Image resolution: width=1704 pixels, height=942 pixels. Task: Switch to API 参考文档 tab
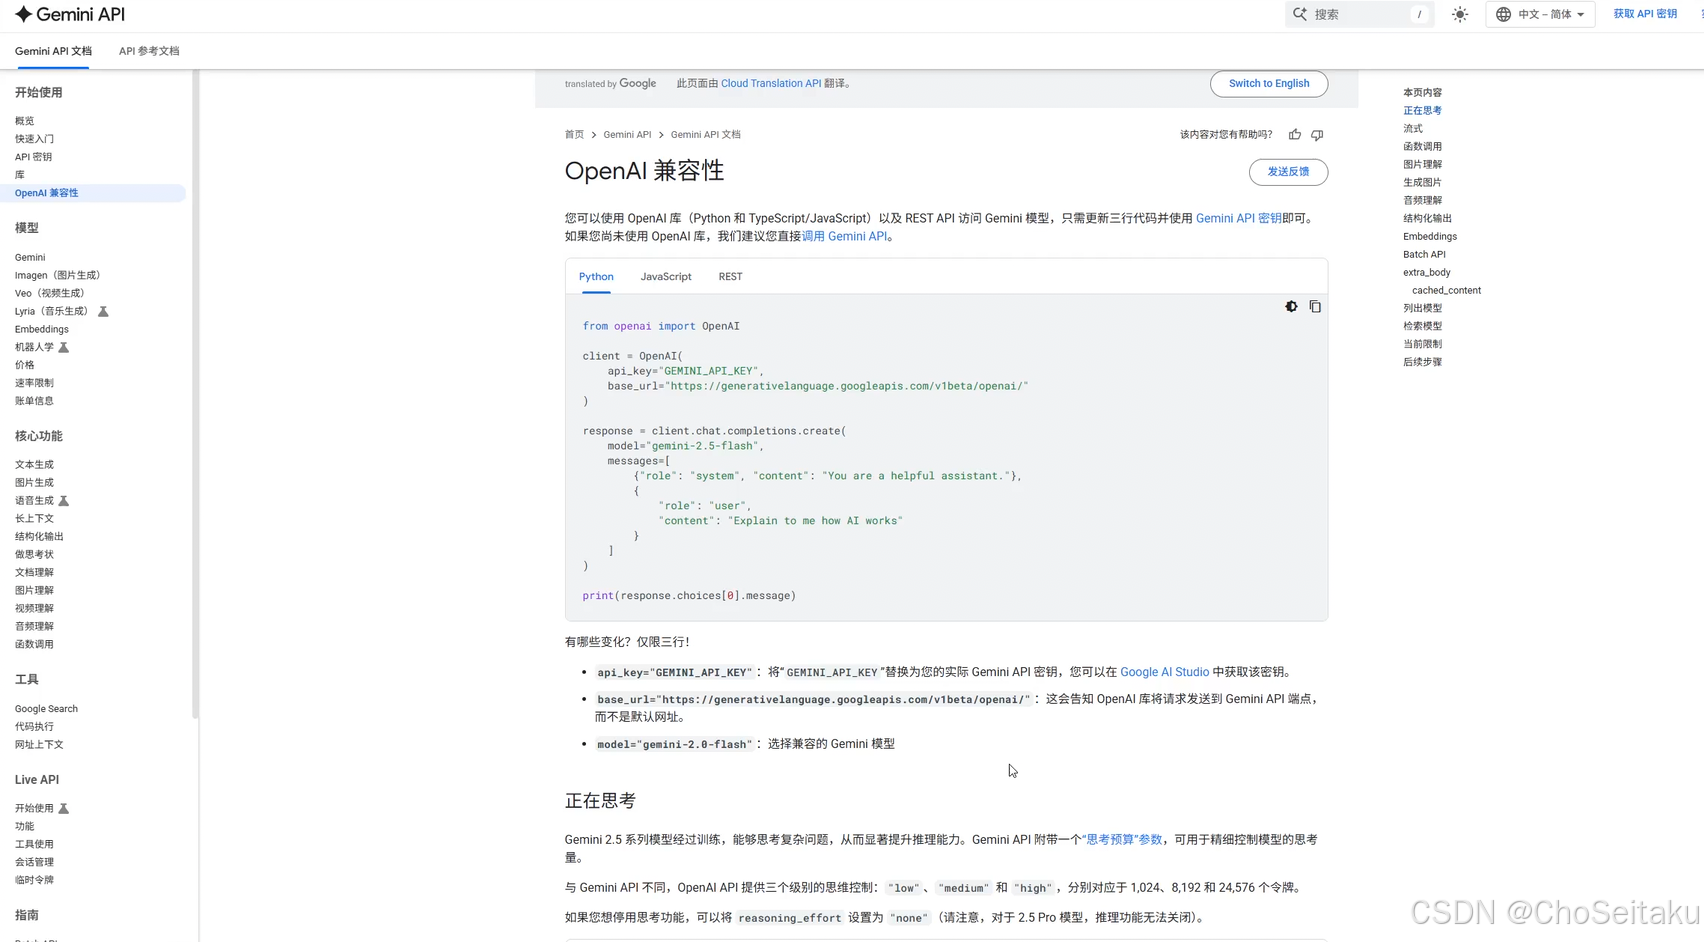click(x=149, y=51)
